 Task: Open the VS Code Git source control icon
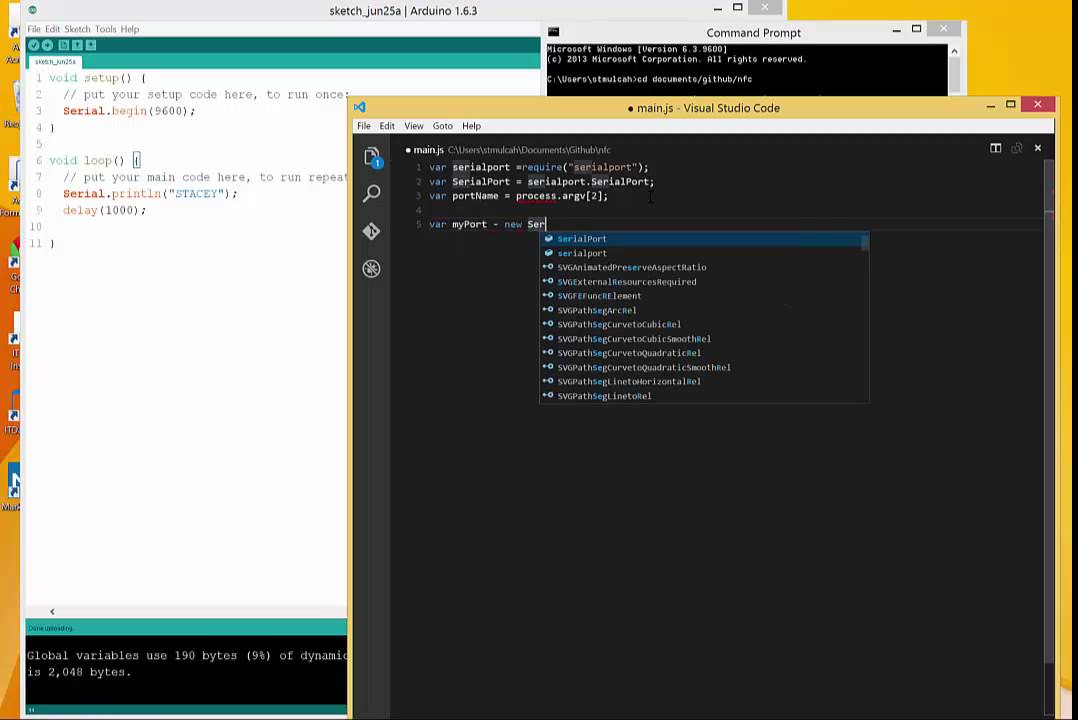point(372,231)
